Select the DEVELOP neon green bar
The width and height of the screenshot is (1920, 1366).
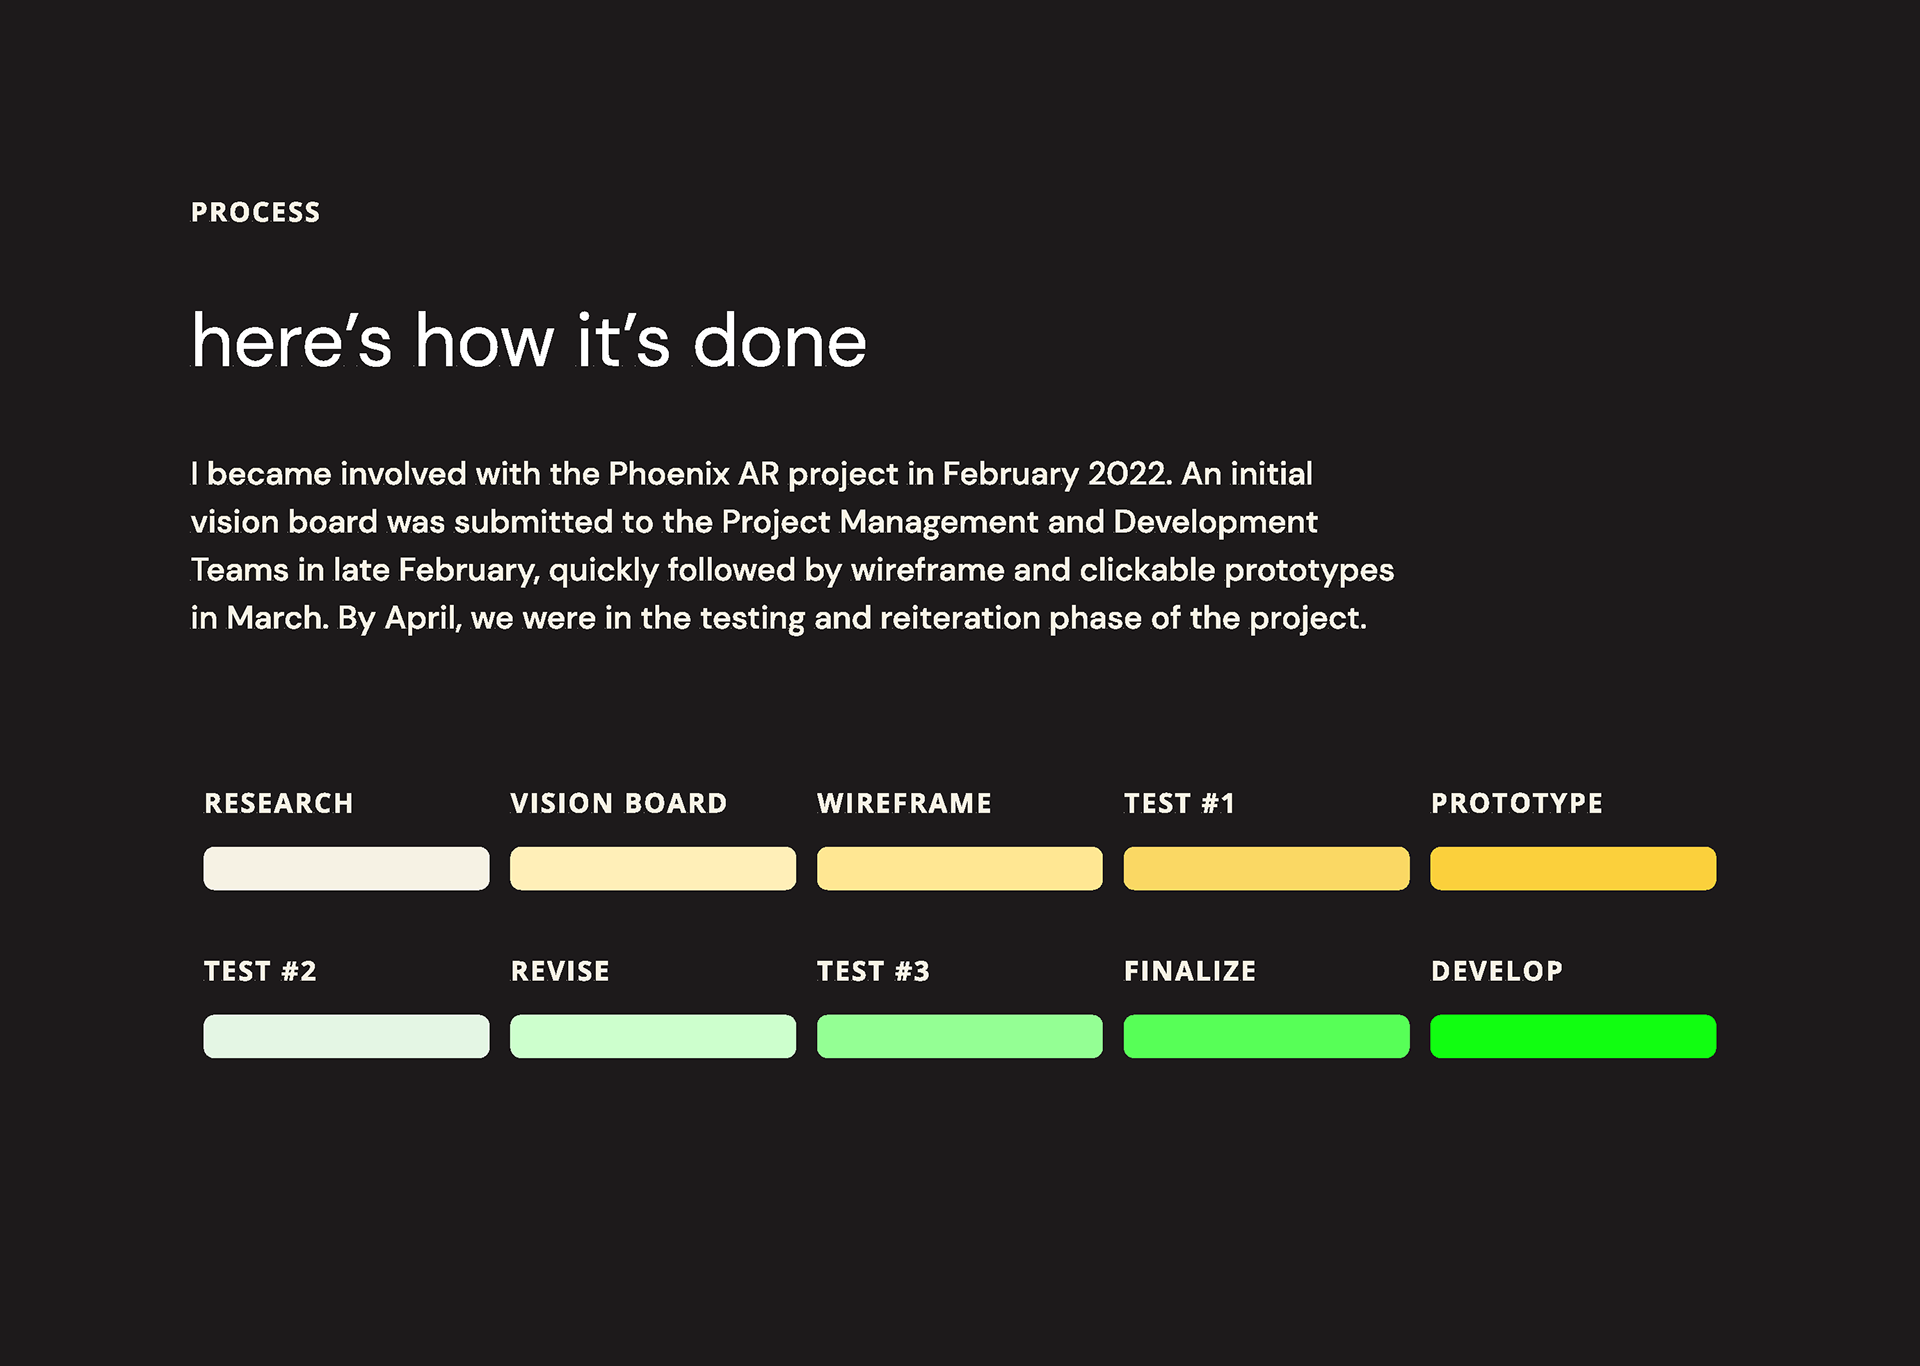tap(1573, 1036)
